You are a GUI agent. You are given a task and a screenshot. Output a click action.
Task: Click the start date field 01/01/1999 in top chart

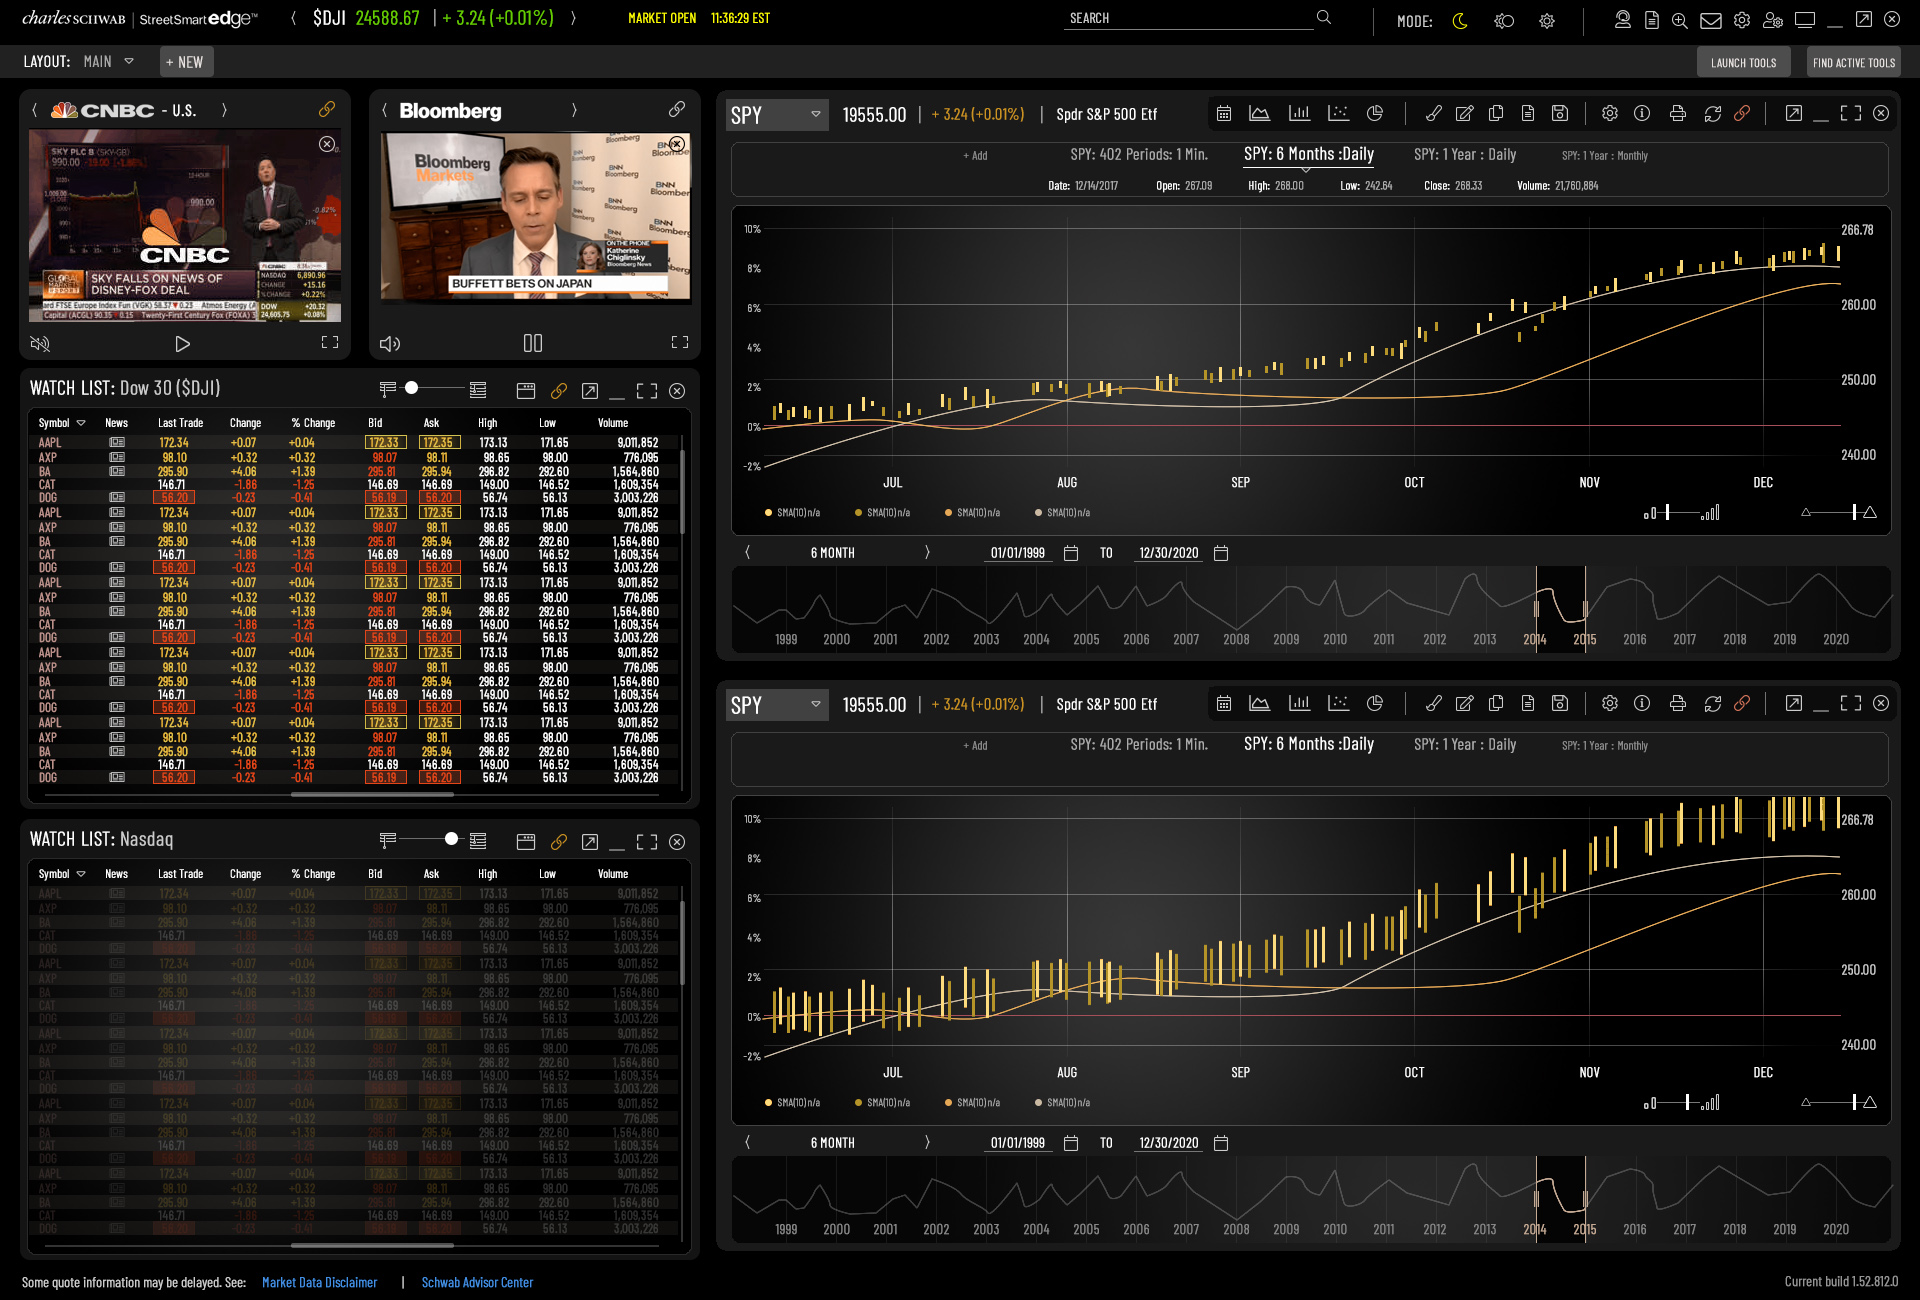click(x=1017, y=553)
